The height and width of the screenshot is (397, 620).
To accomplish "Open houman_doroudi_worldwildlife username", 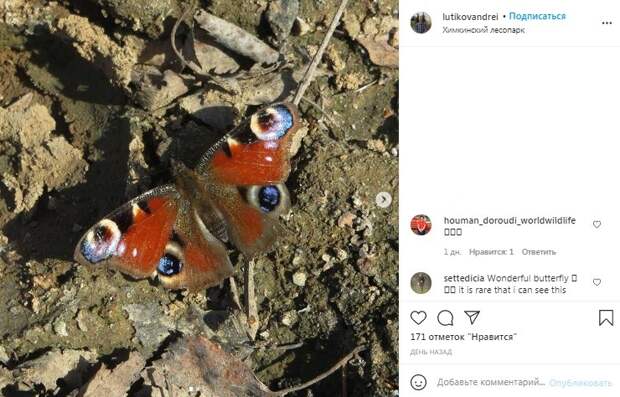I will tap(509, 220).
